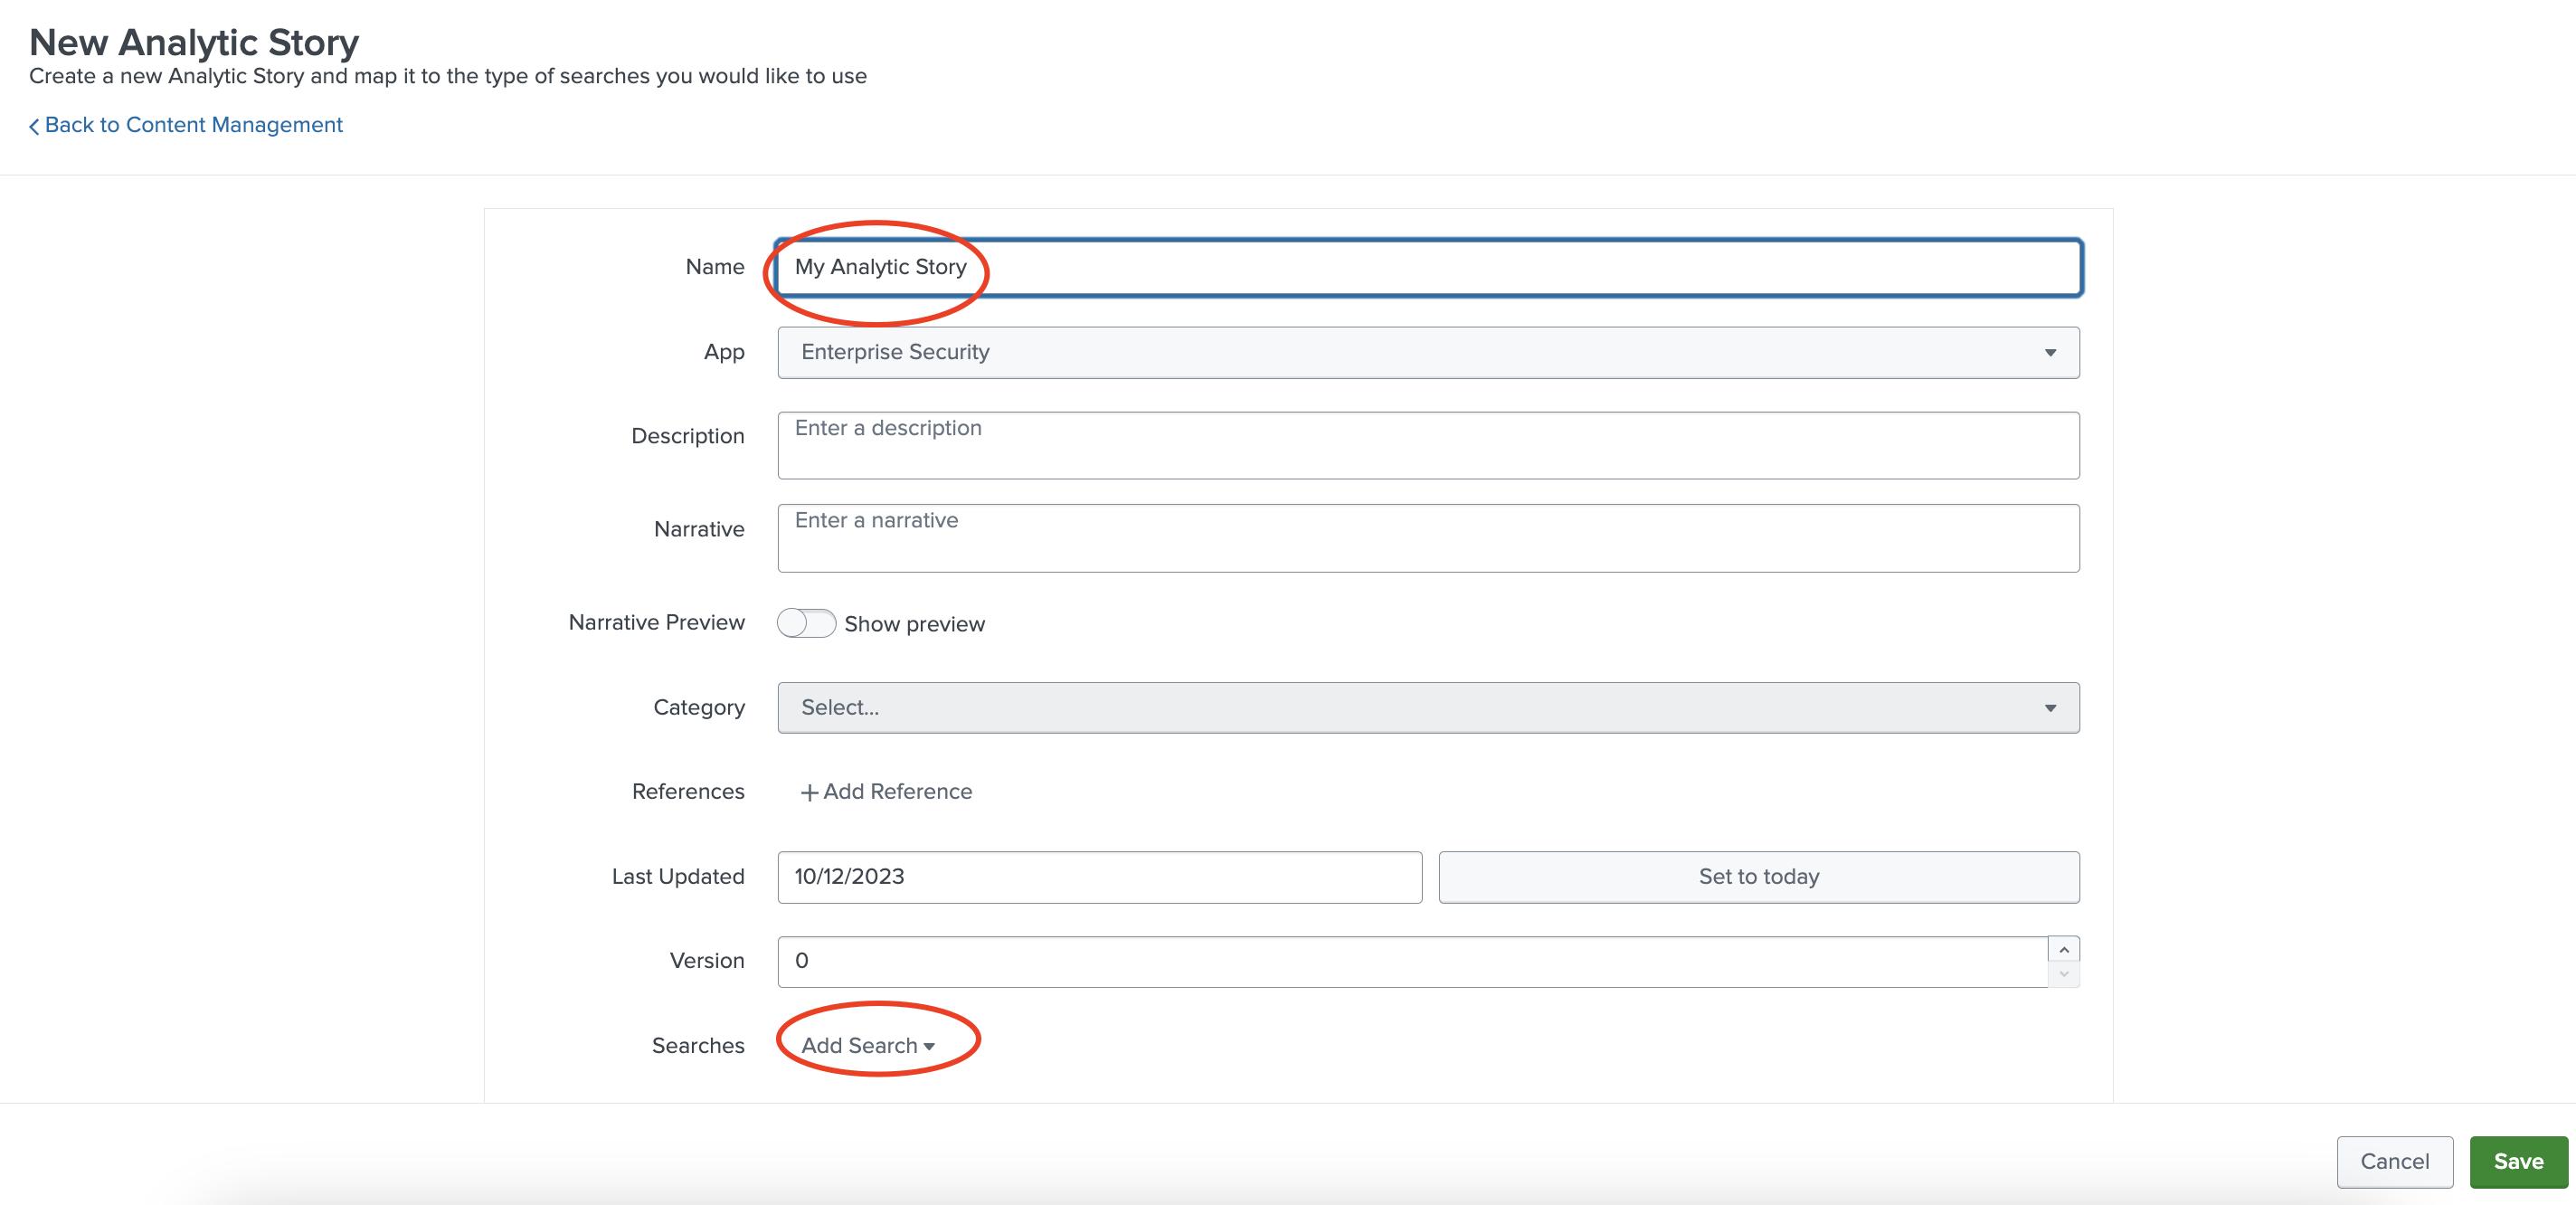This screenshot has width=2576, height=1205.
Task: Click the plus icon beside Add Reference
Action: (x=809, y=792)
